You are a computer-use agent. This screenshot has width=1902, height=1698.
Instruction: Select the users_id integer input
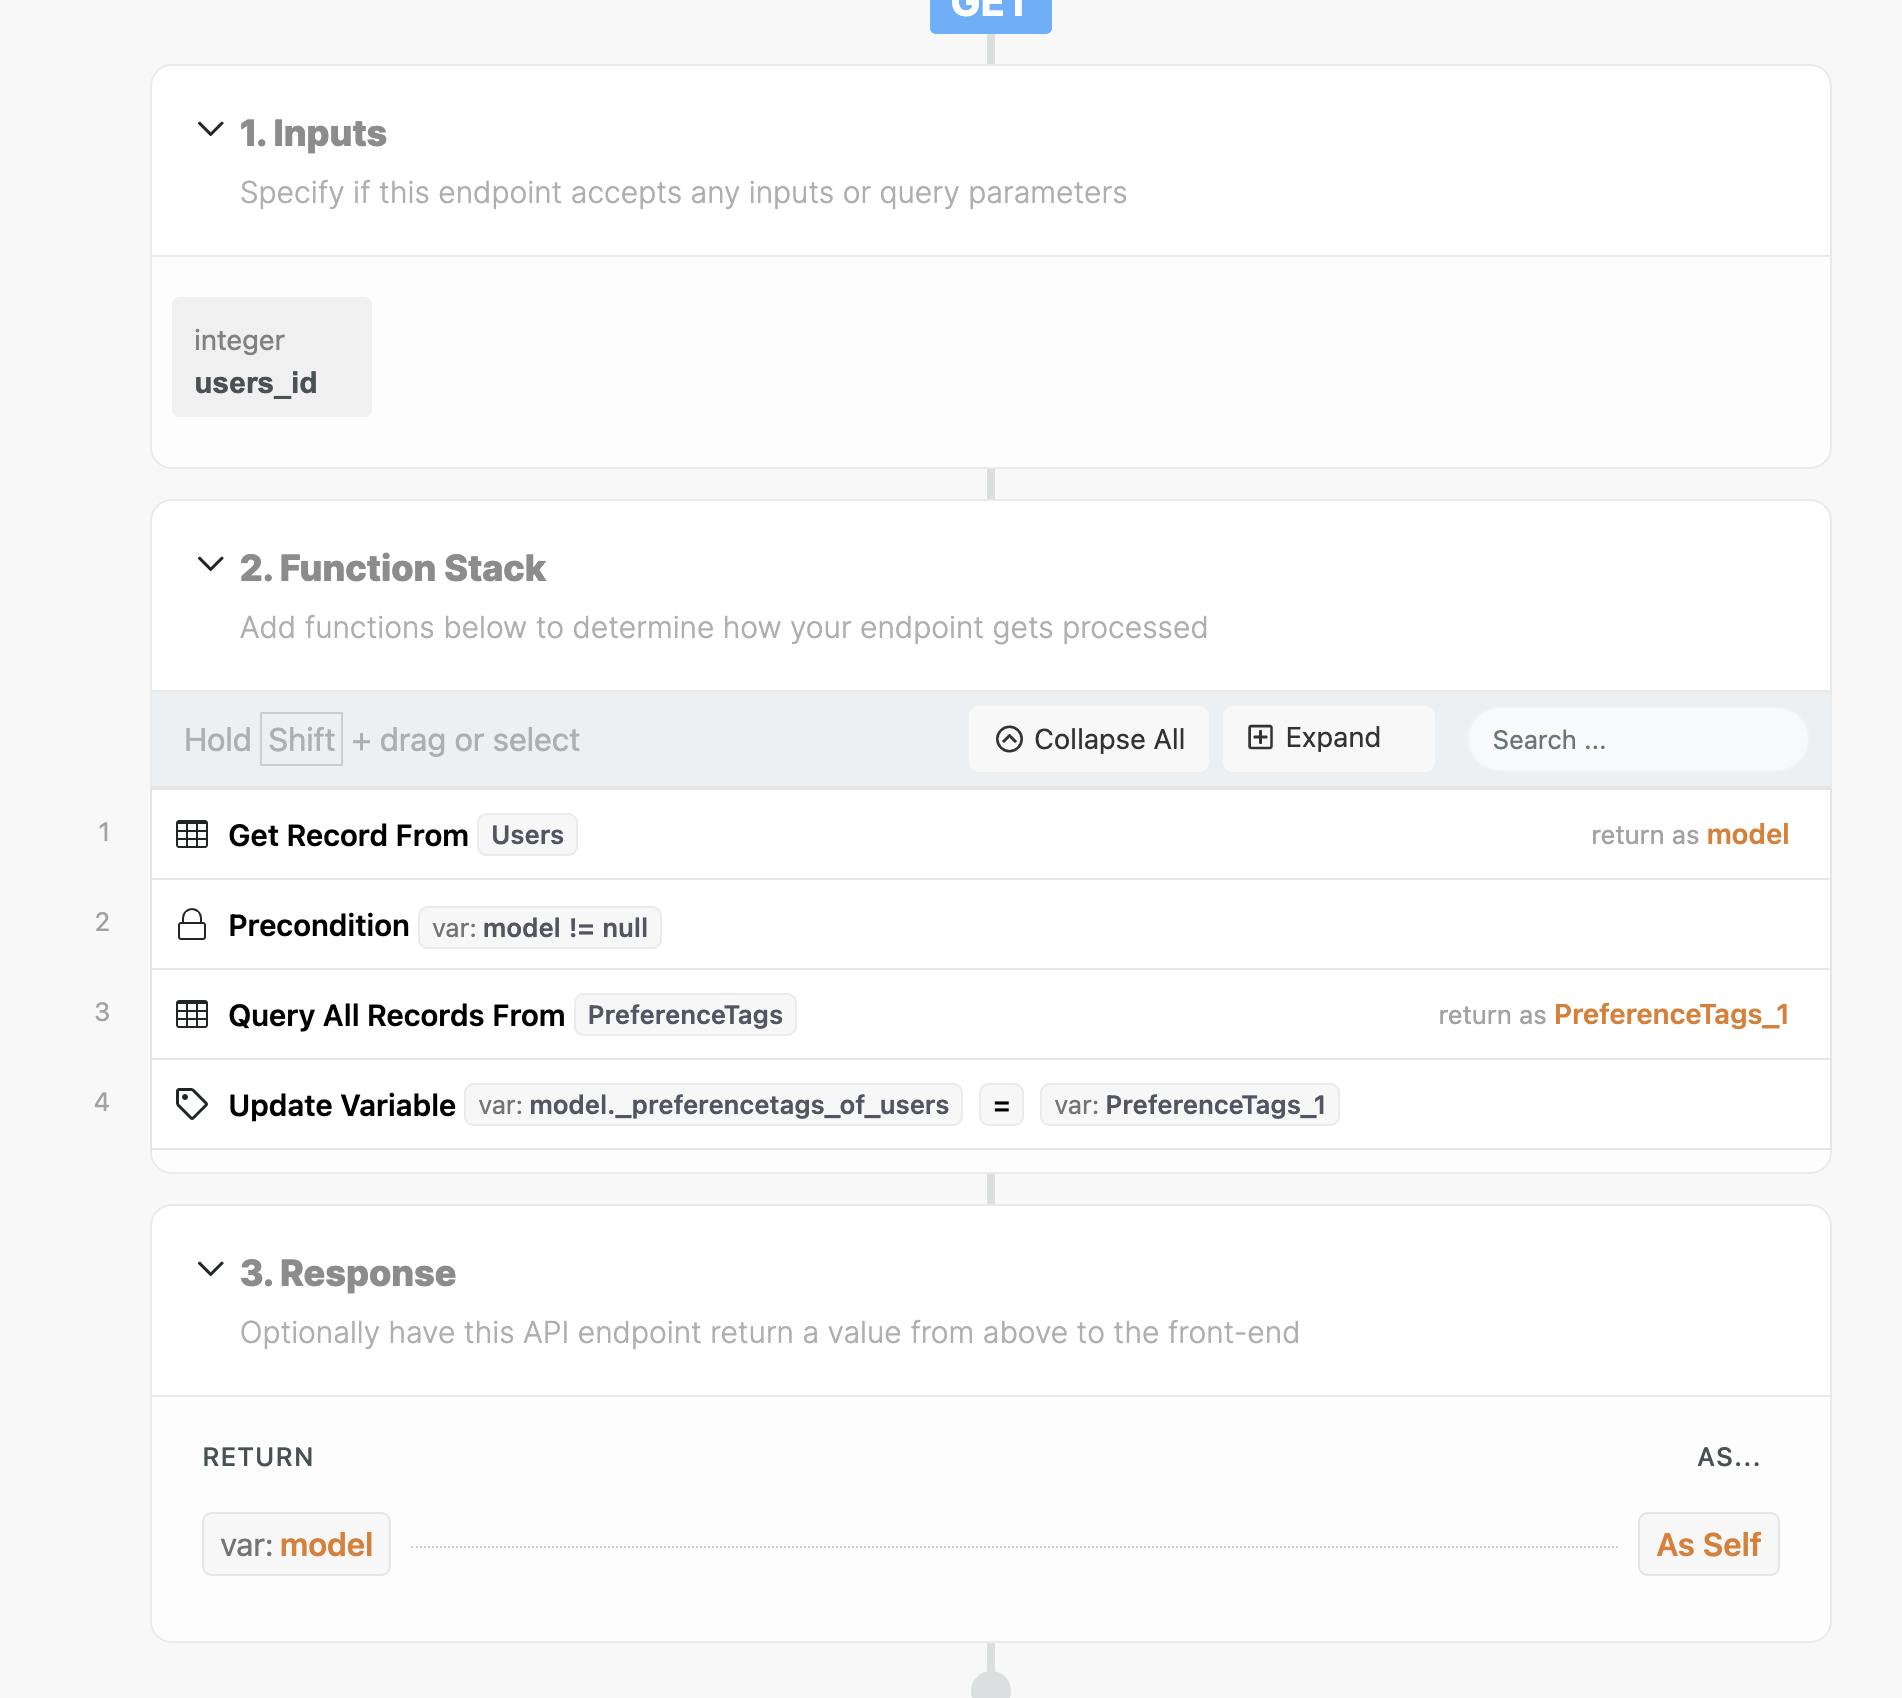point(272,357)
